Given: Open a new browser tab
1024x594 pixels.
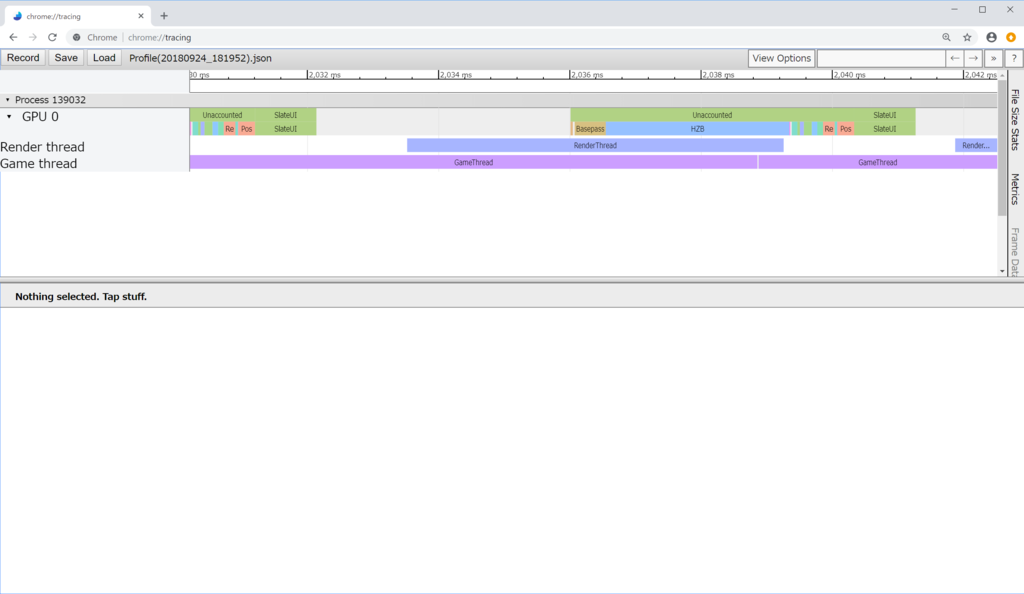Looking at the screenshot, I should pos(164,16).
